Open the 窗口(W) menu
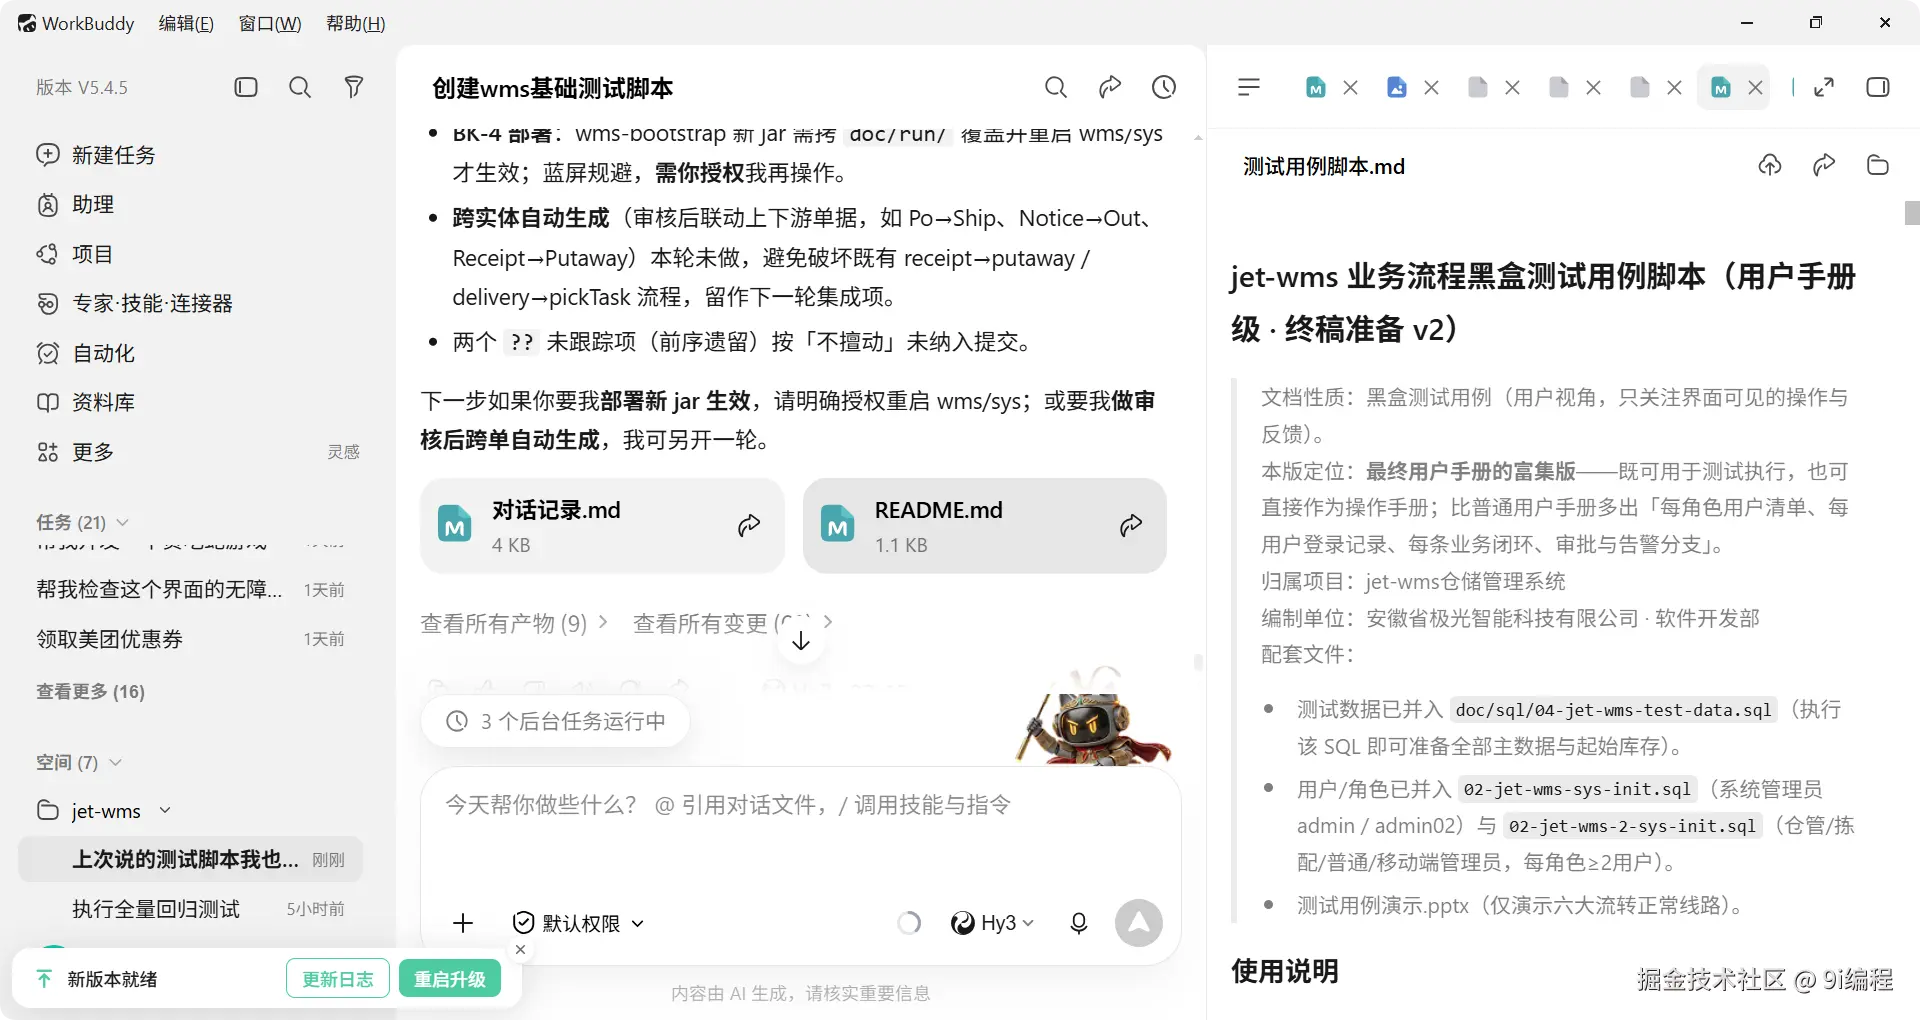 pos(270,23)
